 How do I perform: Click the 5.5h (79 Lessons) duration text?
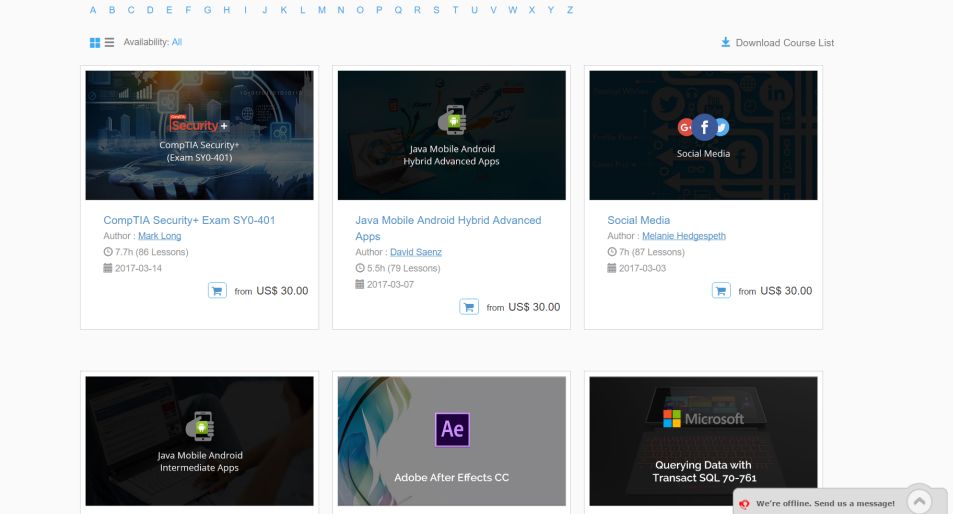(404, 269)
